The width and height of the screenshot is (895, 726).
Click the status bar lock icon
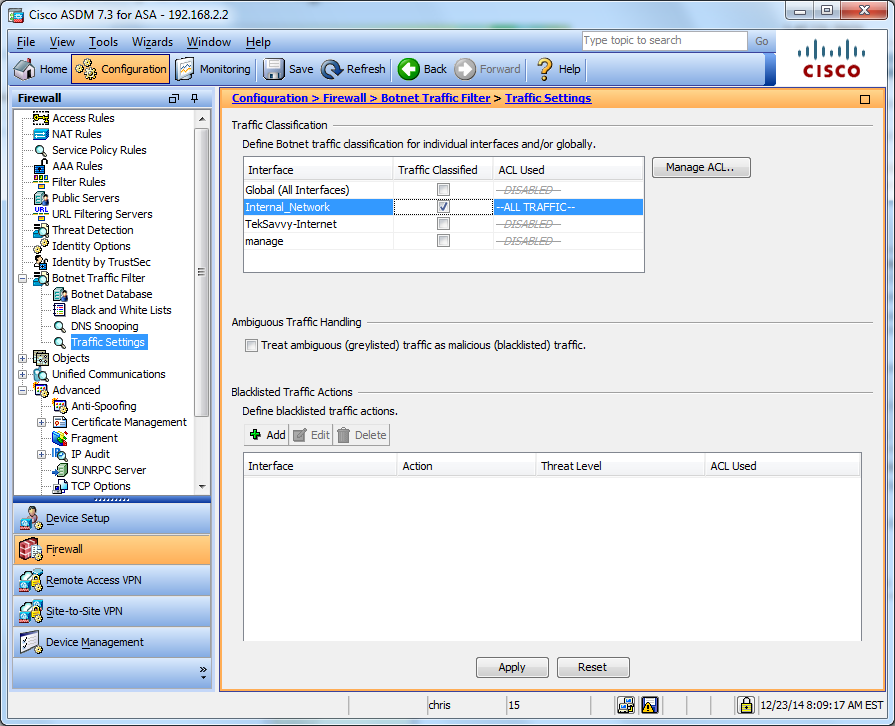tap(745, 705)
